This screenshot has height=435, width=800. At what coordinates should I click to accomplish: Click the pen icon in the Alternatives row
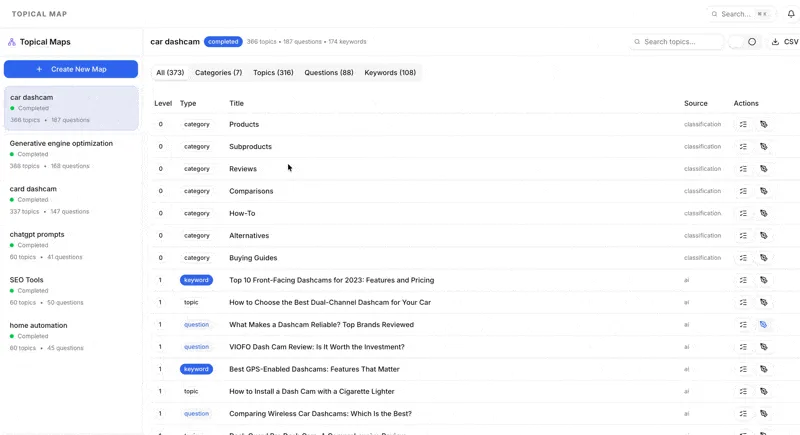tap(764, 236)
